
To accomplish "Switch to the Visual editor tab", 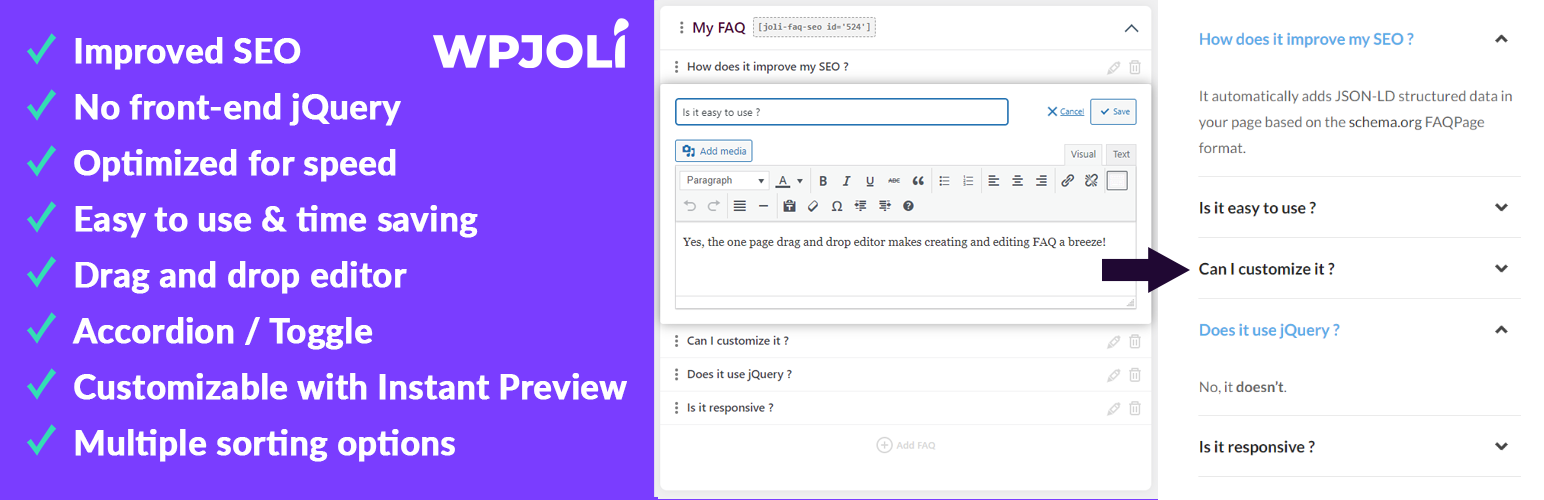I will [x=1083, y=154].
